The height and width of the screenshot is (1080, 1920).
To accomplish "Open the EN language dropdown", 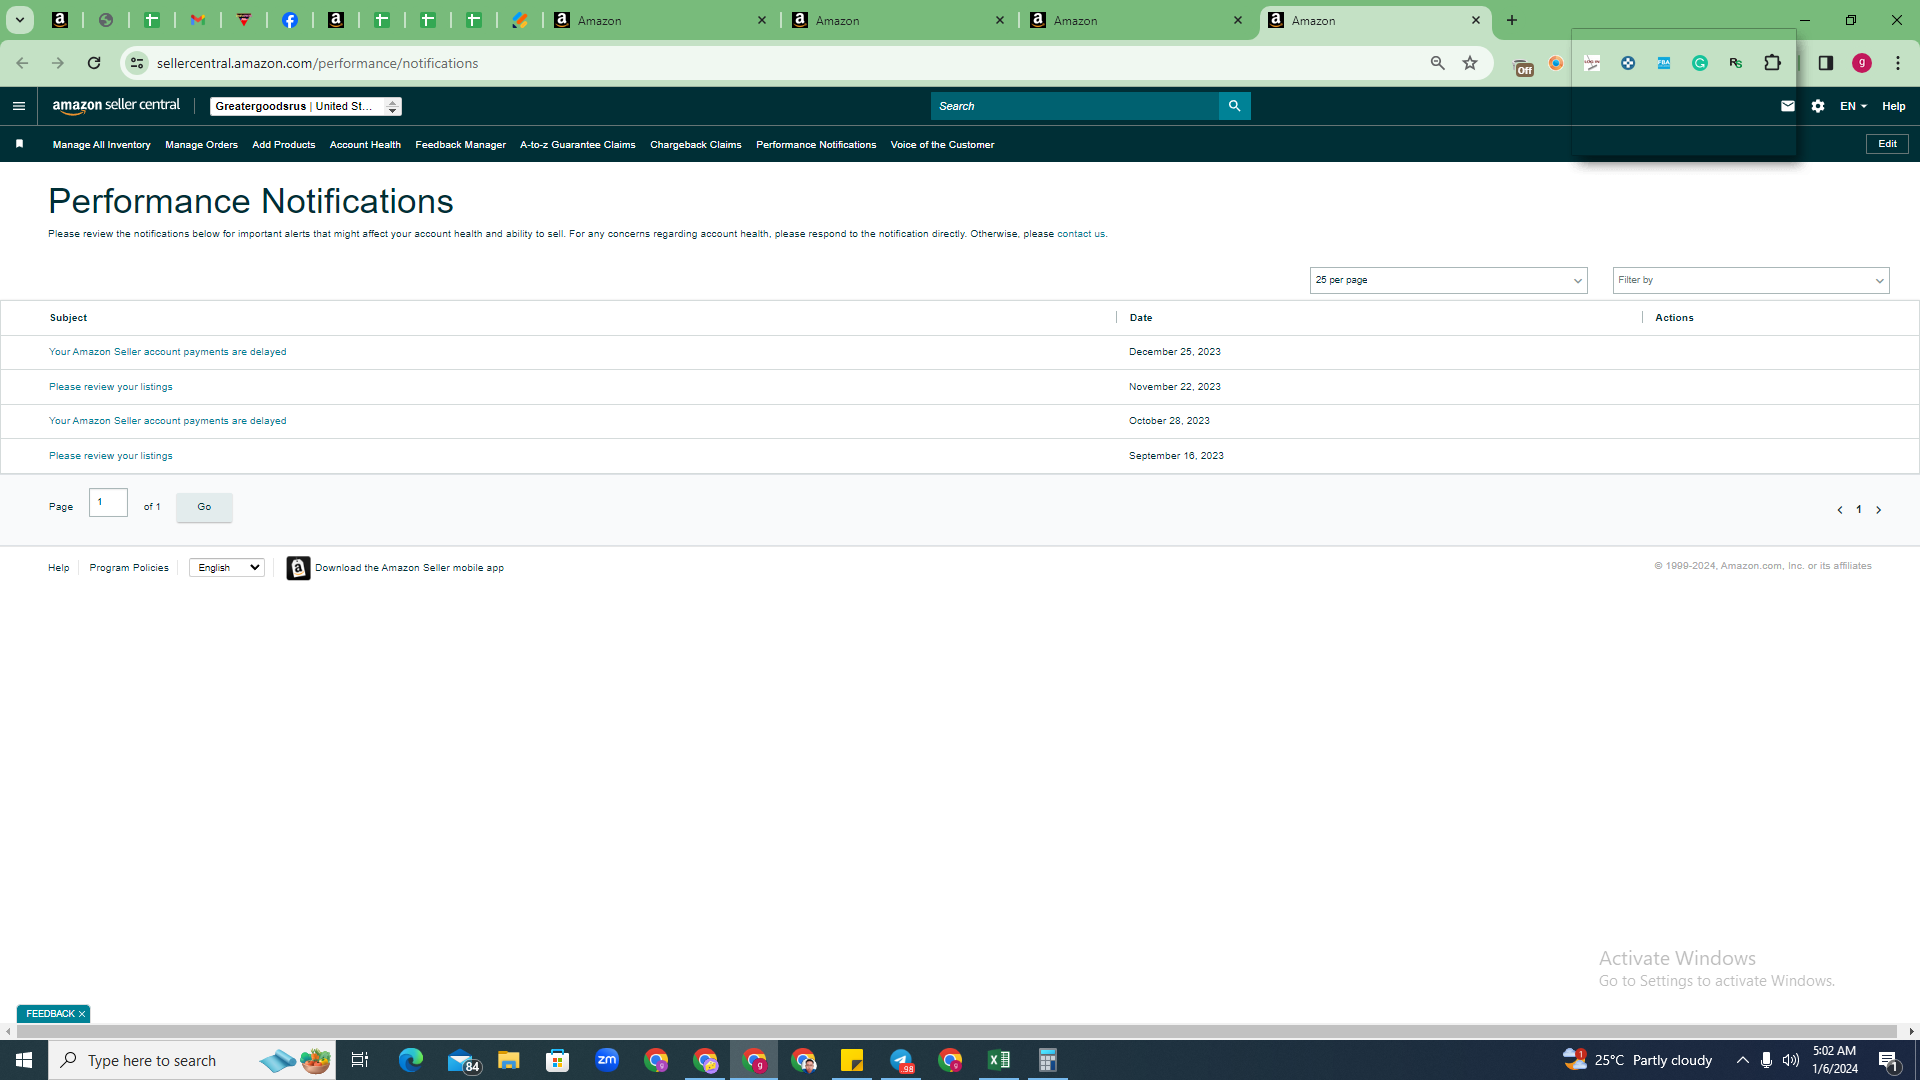I will (x=1853, y=106).
